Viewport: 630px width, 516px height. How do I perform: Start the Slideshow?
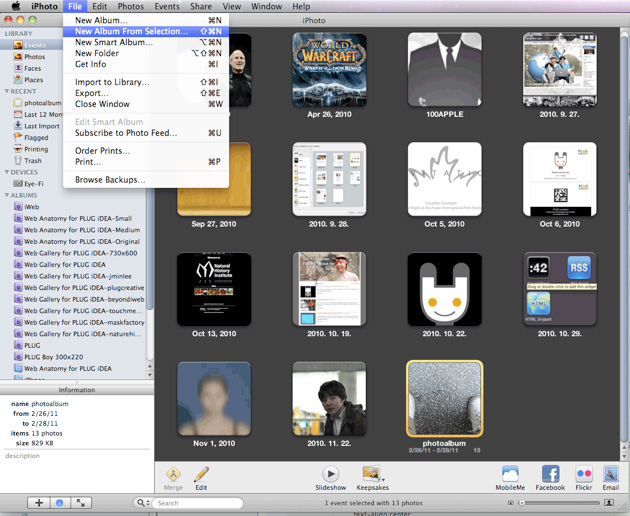point(331,478)
